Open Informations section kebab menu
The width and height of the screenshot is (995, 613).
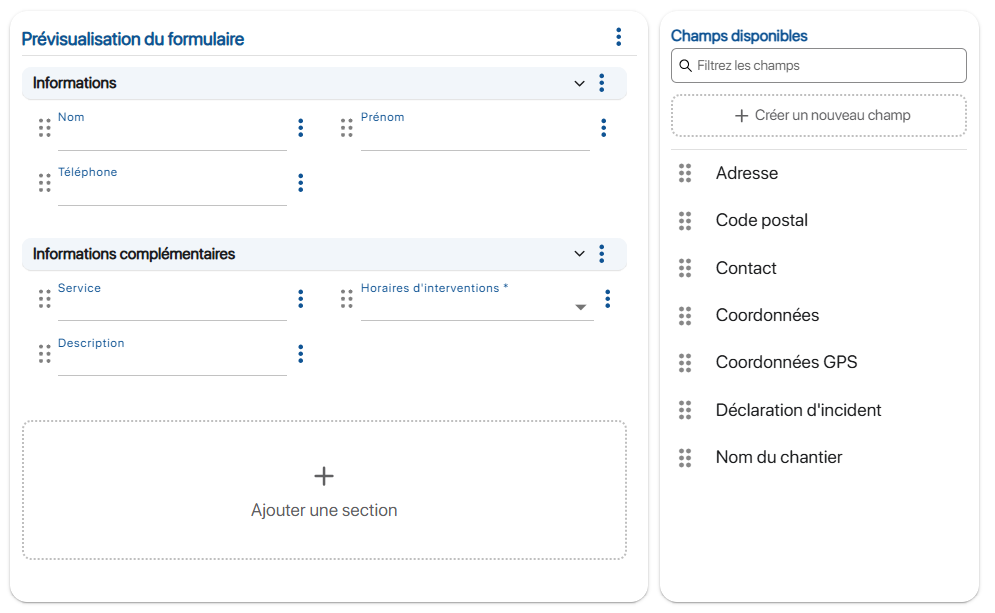(602, 83)
